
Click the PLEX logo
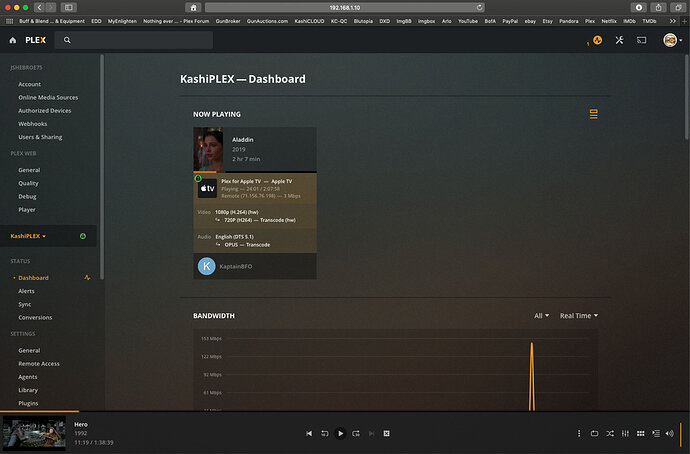tap(35, 40)
